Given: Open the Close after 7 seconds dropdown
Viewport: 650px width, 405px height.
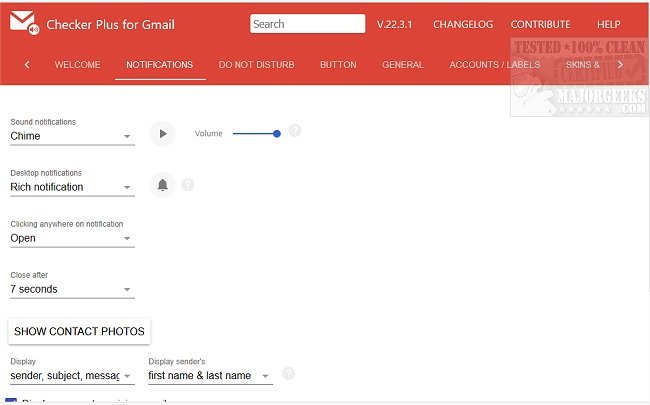Looking at the screenshot, I should click(x=72, y=289).
